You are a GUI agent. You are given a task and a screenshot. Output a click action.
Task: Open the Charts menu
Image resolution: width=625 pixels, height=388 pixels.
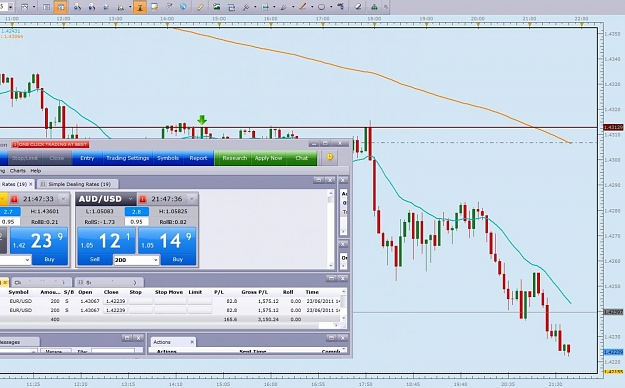pos(18,171)
